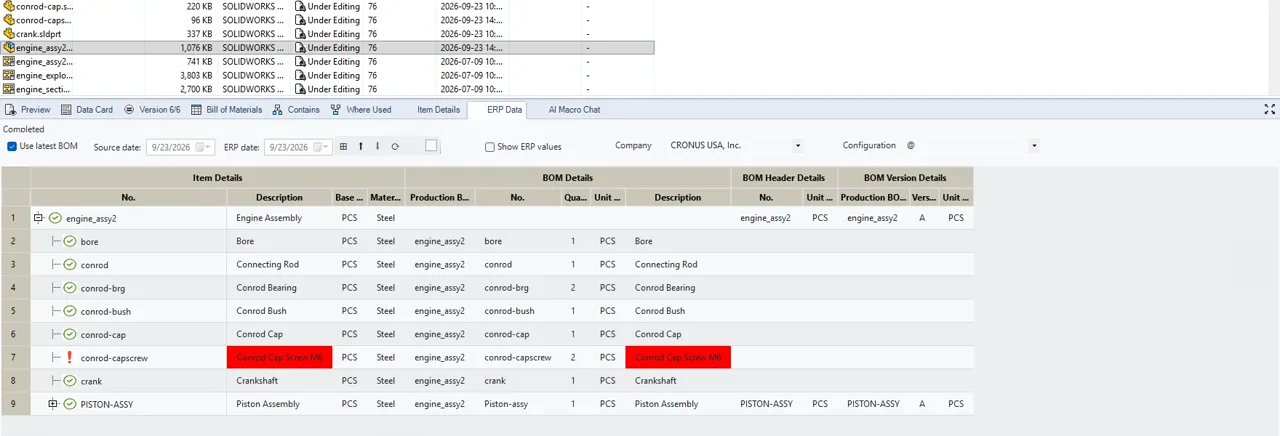Screen dimensions: 1280x436
Task: Open the Source date picker dropdown
Action: pos(207,147)
